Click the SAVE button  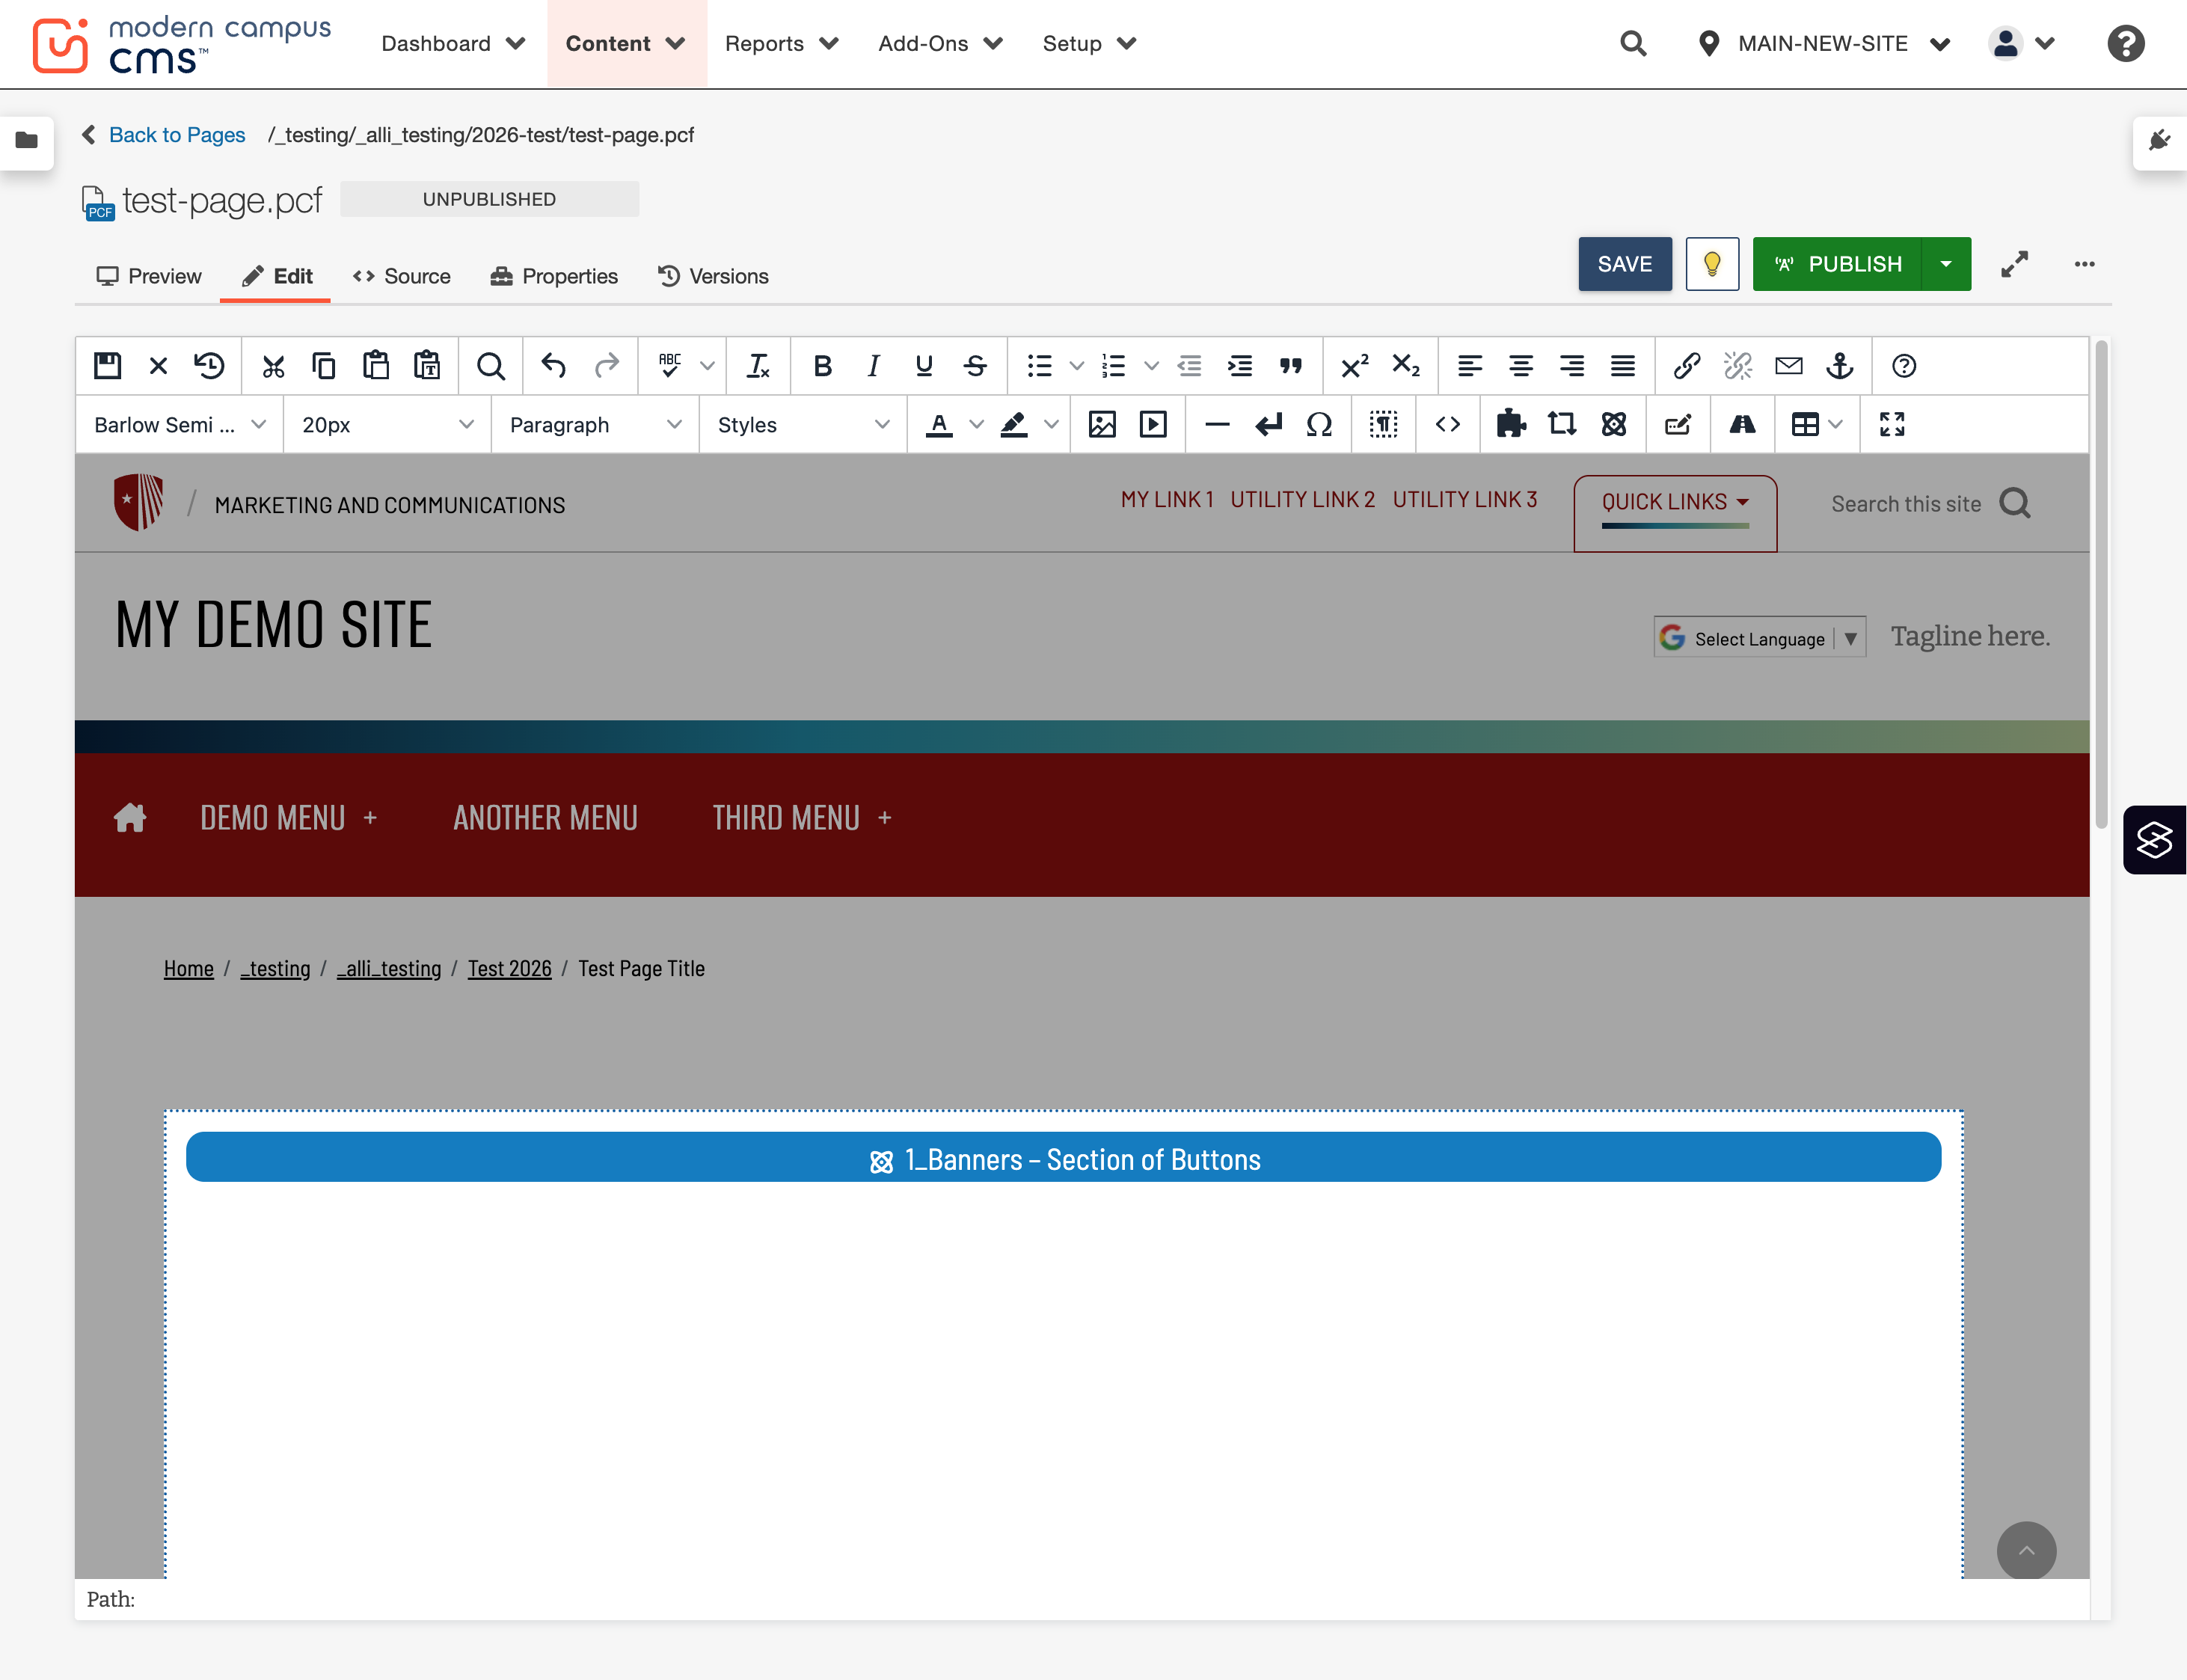click(1624, 264)
